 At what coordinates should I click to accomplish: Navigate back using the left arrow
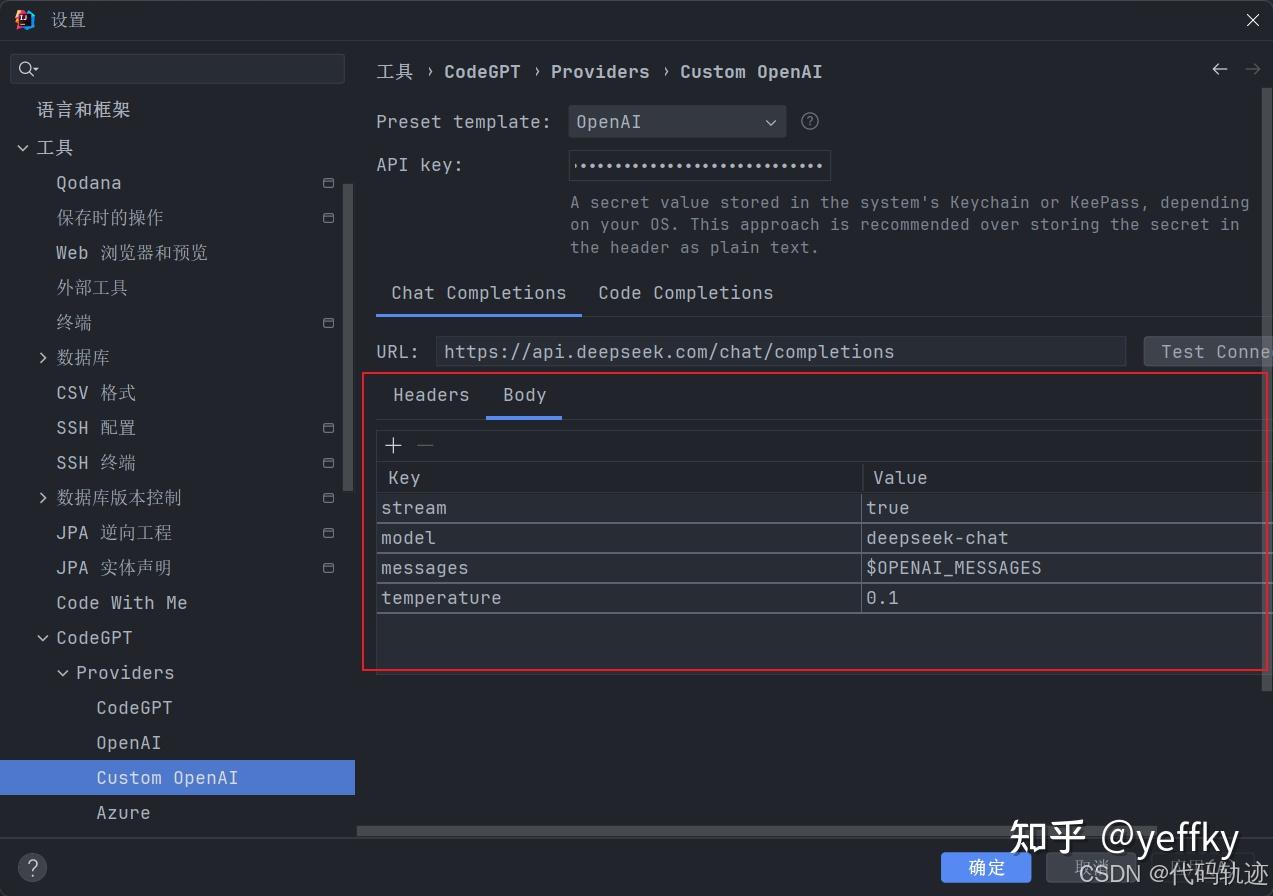pos(1219,69)
